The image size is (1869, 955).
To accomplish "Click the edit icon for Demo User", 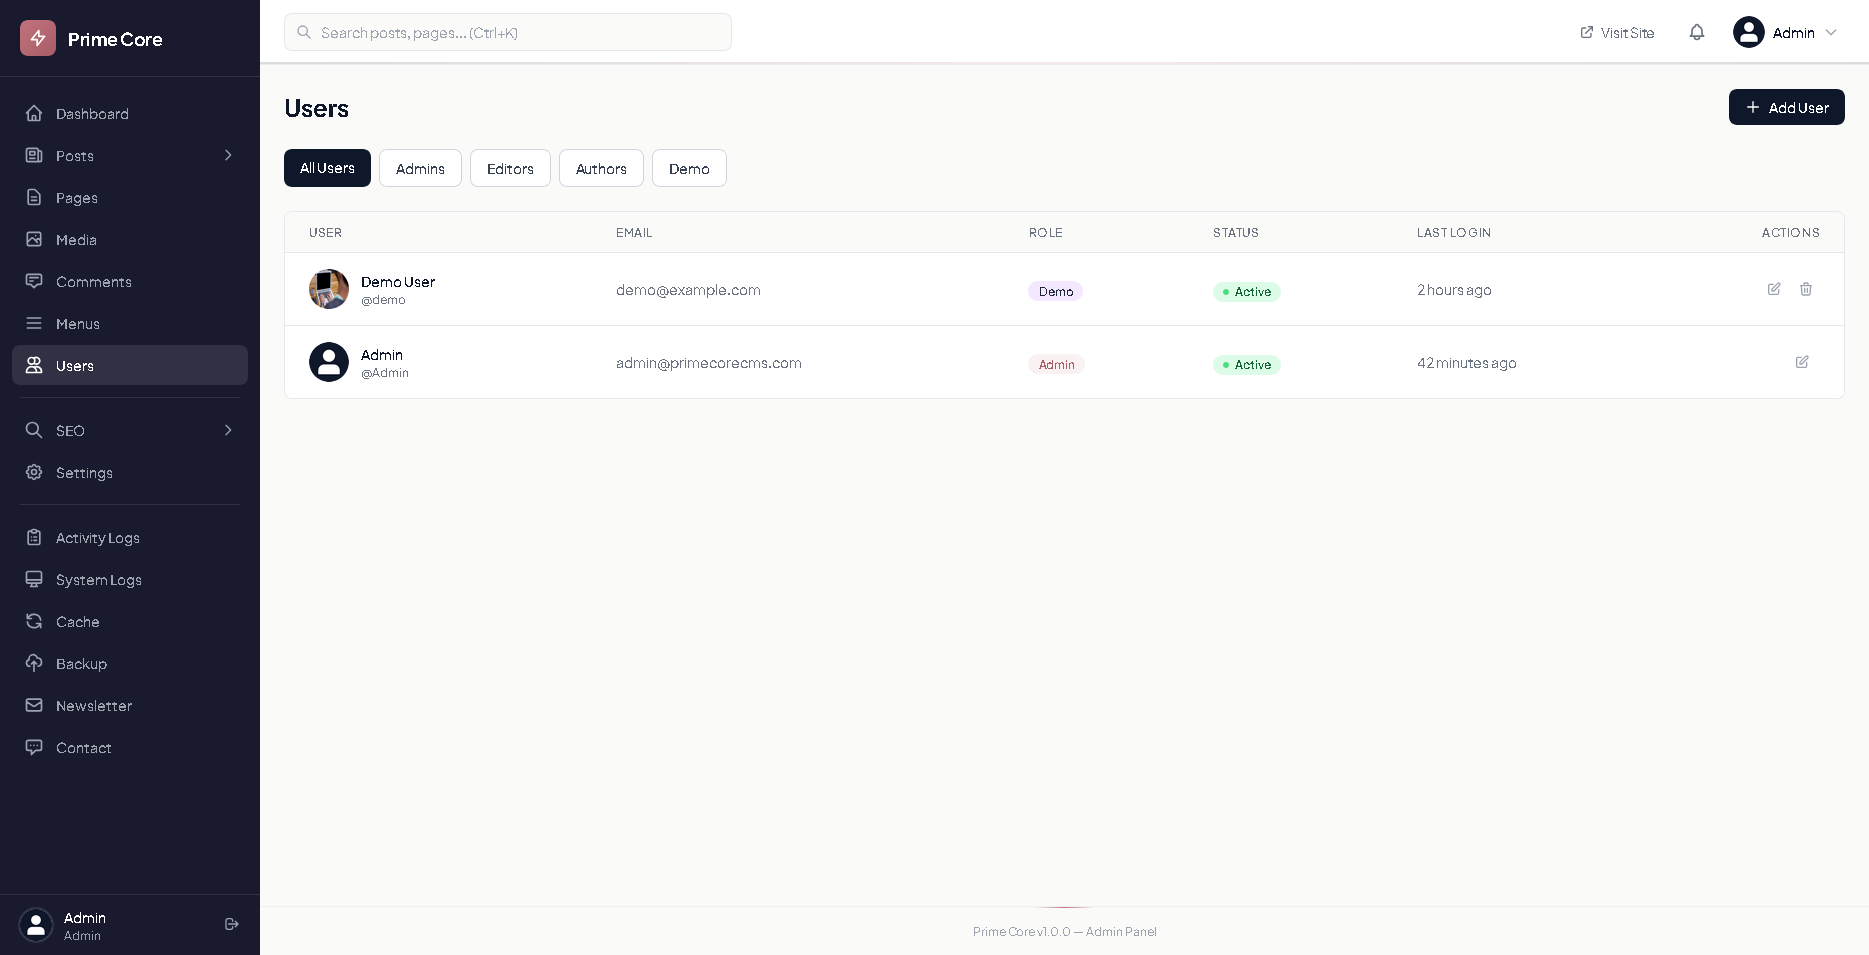I will 1774,289.
